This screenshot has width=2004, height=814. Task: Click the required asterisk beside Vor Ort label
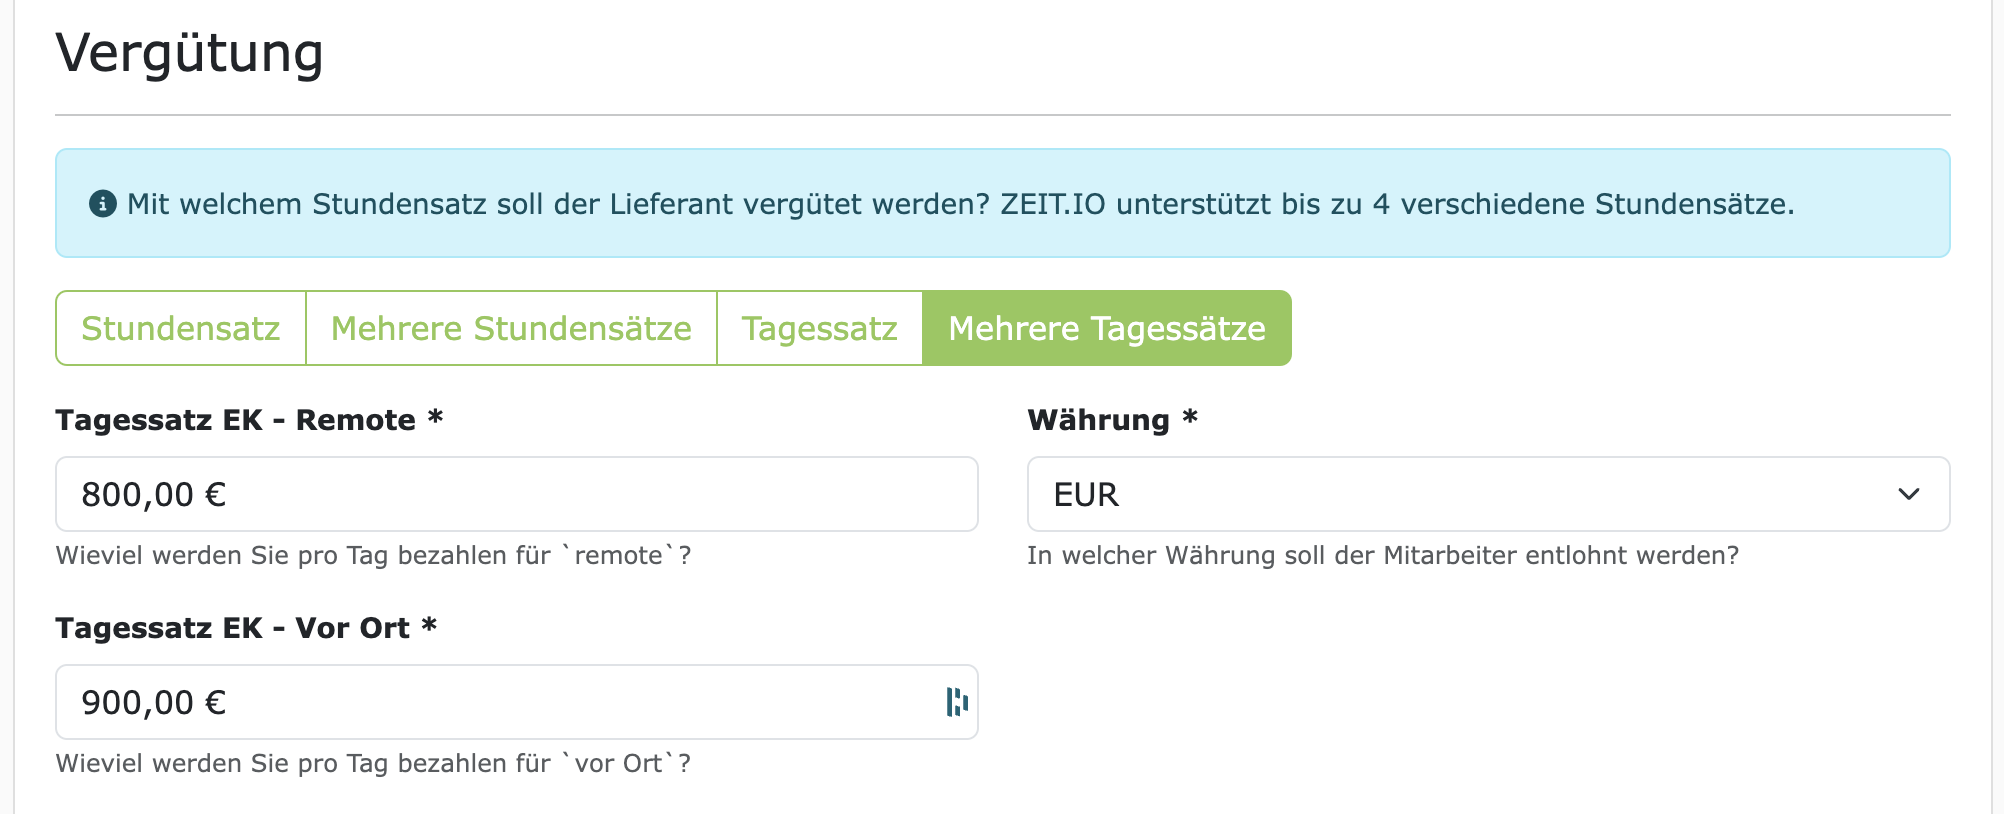[429, 626]
